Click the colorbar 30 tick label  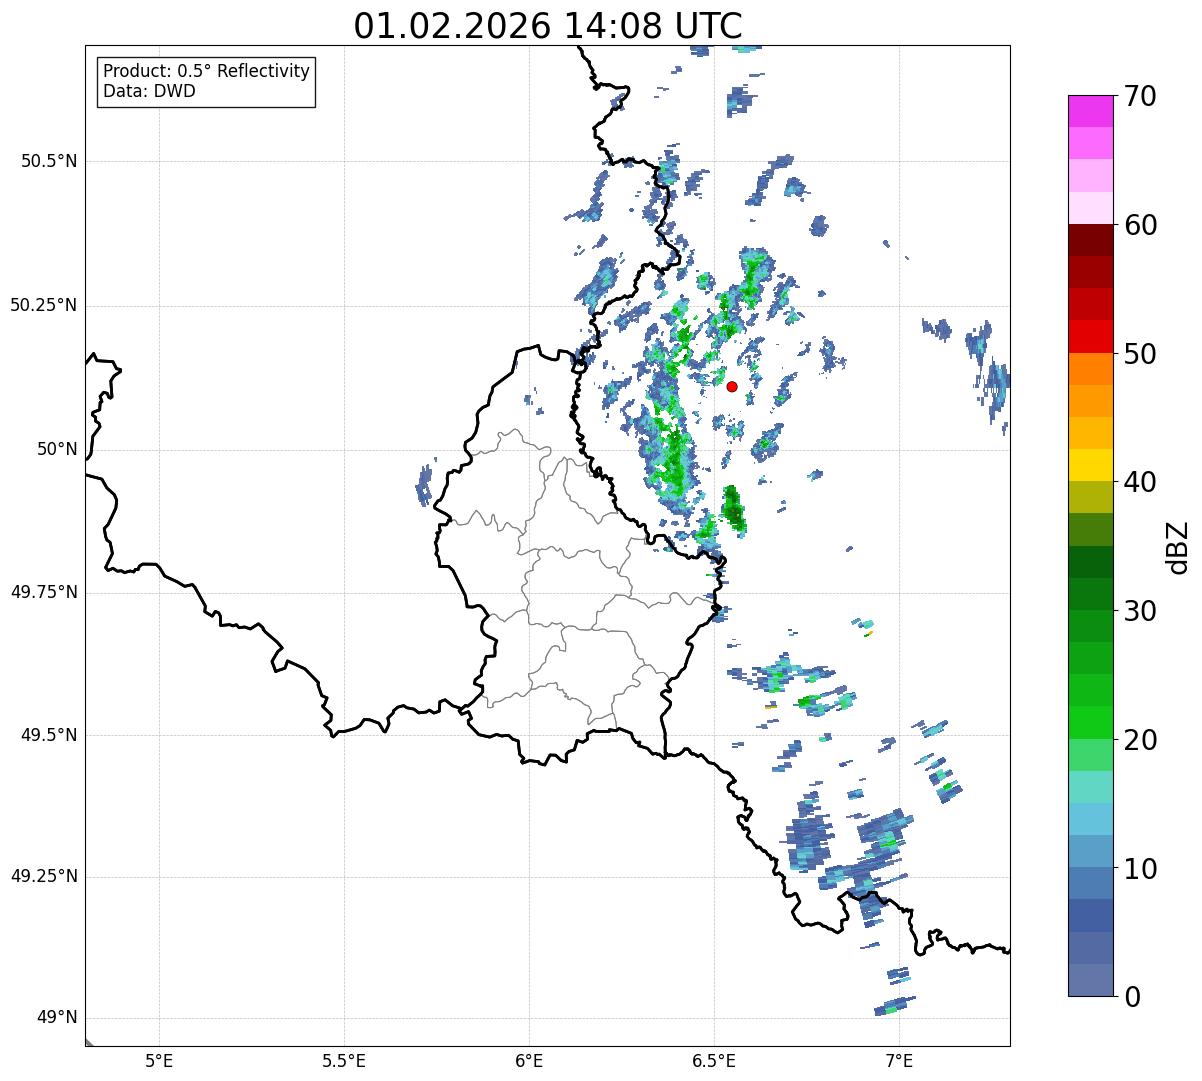point(1139,611)
